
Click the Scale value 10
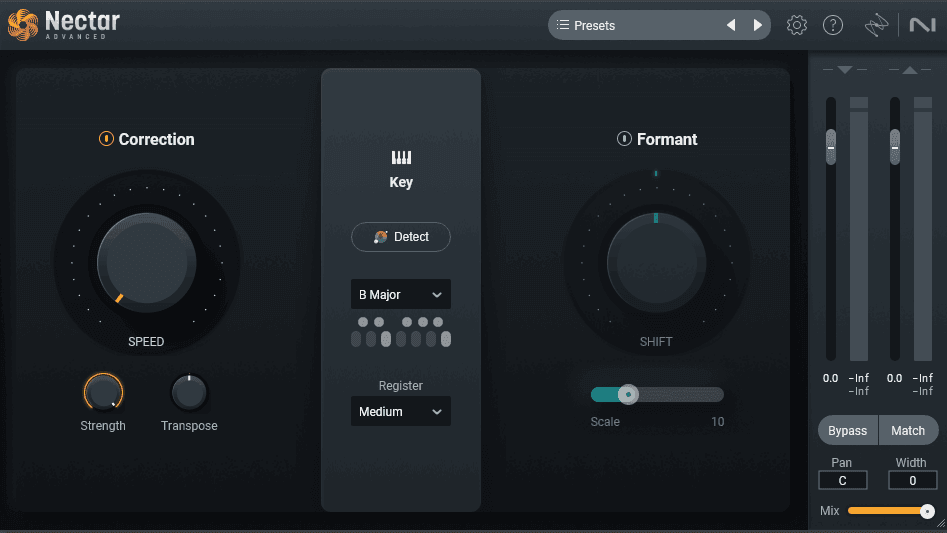coord(717,422)
